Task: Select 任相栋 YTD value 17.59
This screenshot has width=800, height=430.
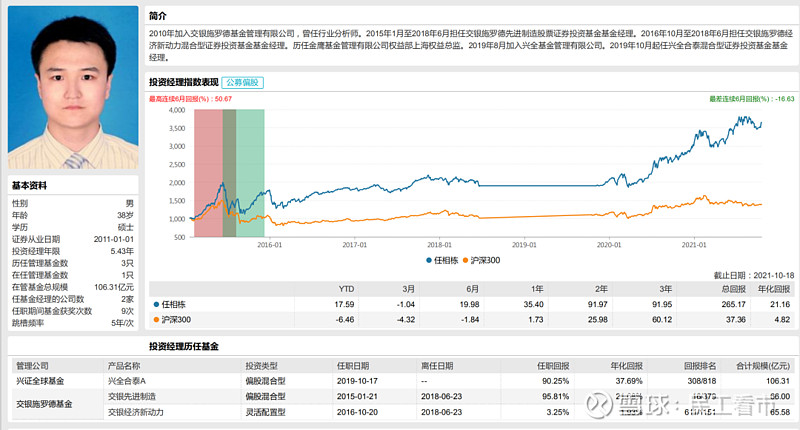Action: pos(344,305)
